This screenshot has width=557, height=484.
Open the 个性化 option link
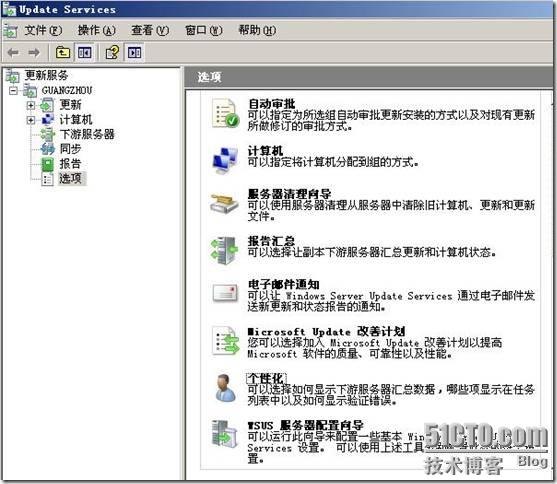point(266,378)
